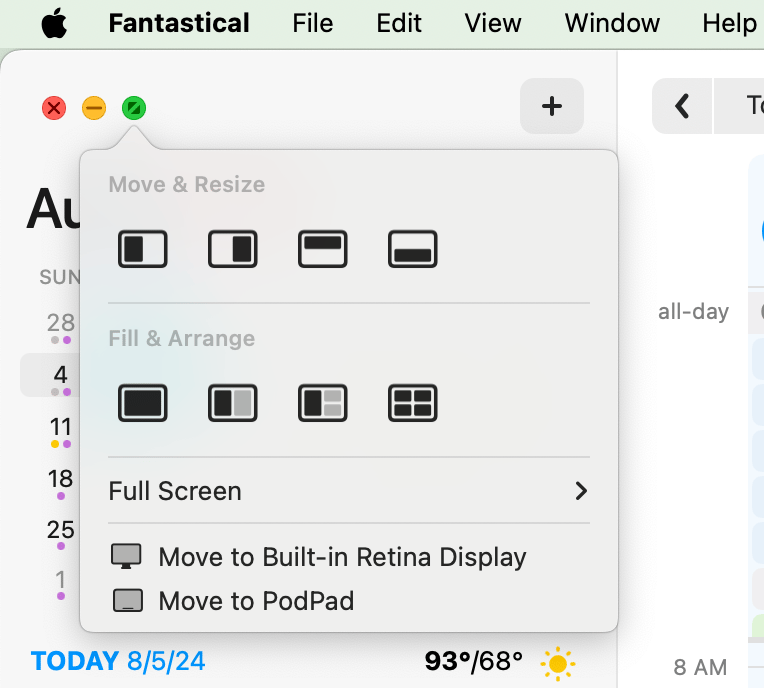Tile window to right half icon
This screenshot has height=688, width=764.
232,249
